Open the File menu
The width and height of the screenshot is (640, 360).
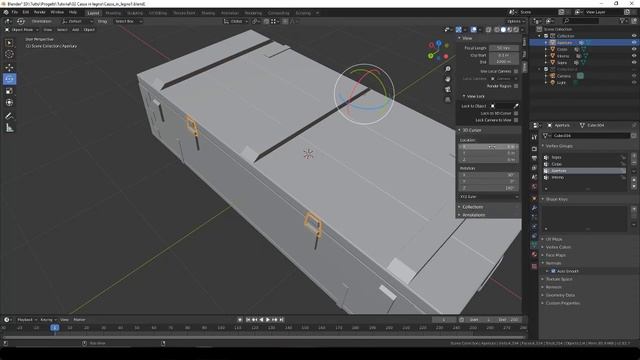coord(15,12)
